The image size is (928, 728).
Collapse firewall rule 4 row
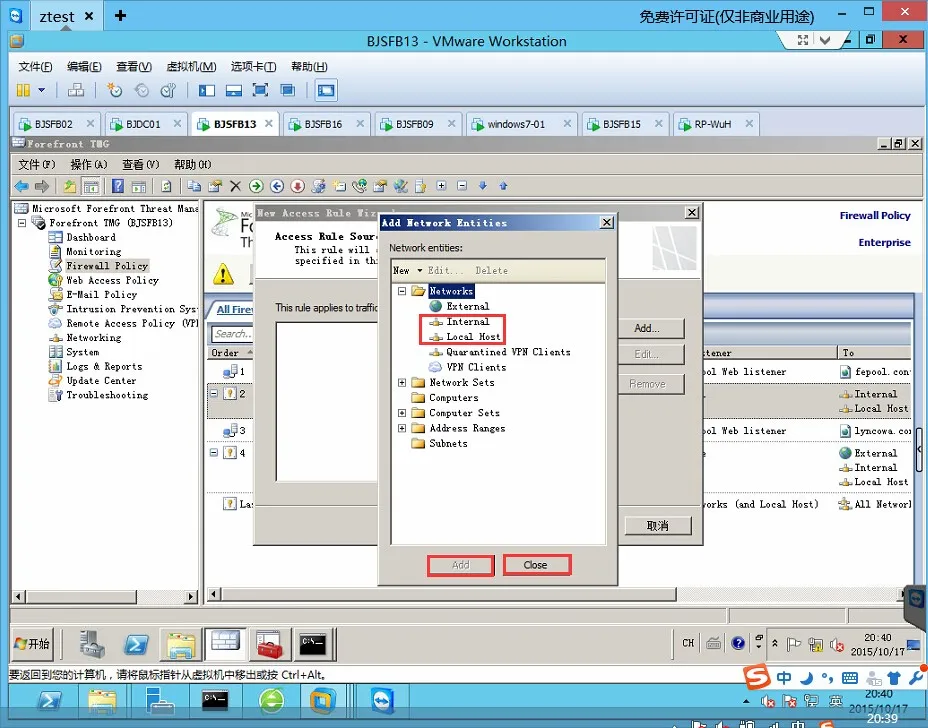(214, 453)
